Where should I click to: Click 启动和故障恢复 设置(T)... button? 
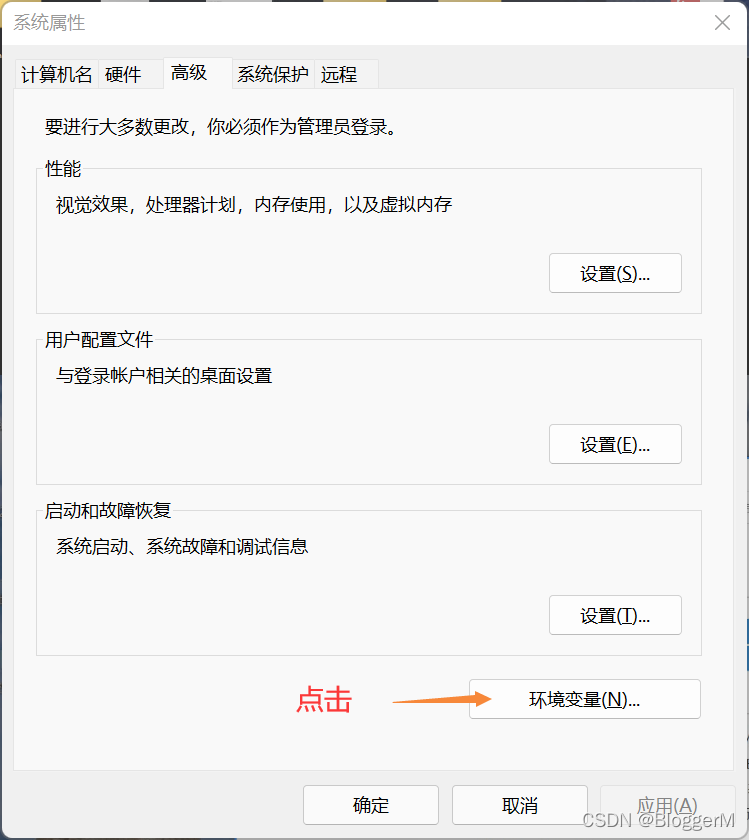[x=615, y=615]
